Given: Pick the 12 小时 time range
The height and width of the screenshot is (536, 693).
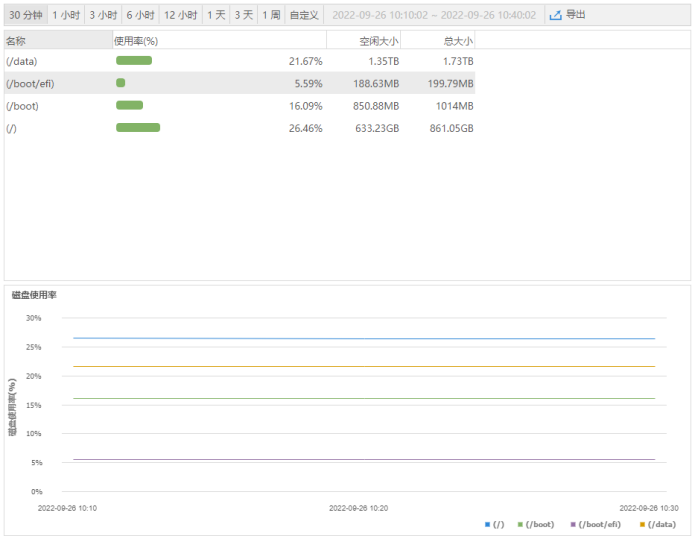Looking at the screenshot, I should point(181,15).
